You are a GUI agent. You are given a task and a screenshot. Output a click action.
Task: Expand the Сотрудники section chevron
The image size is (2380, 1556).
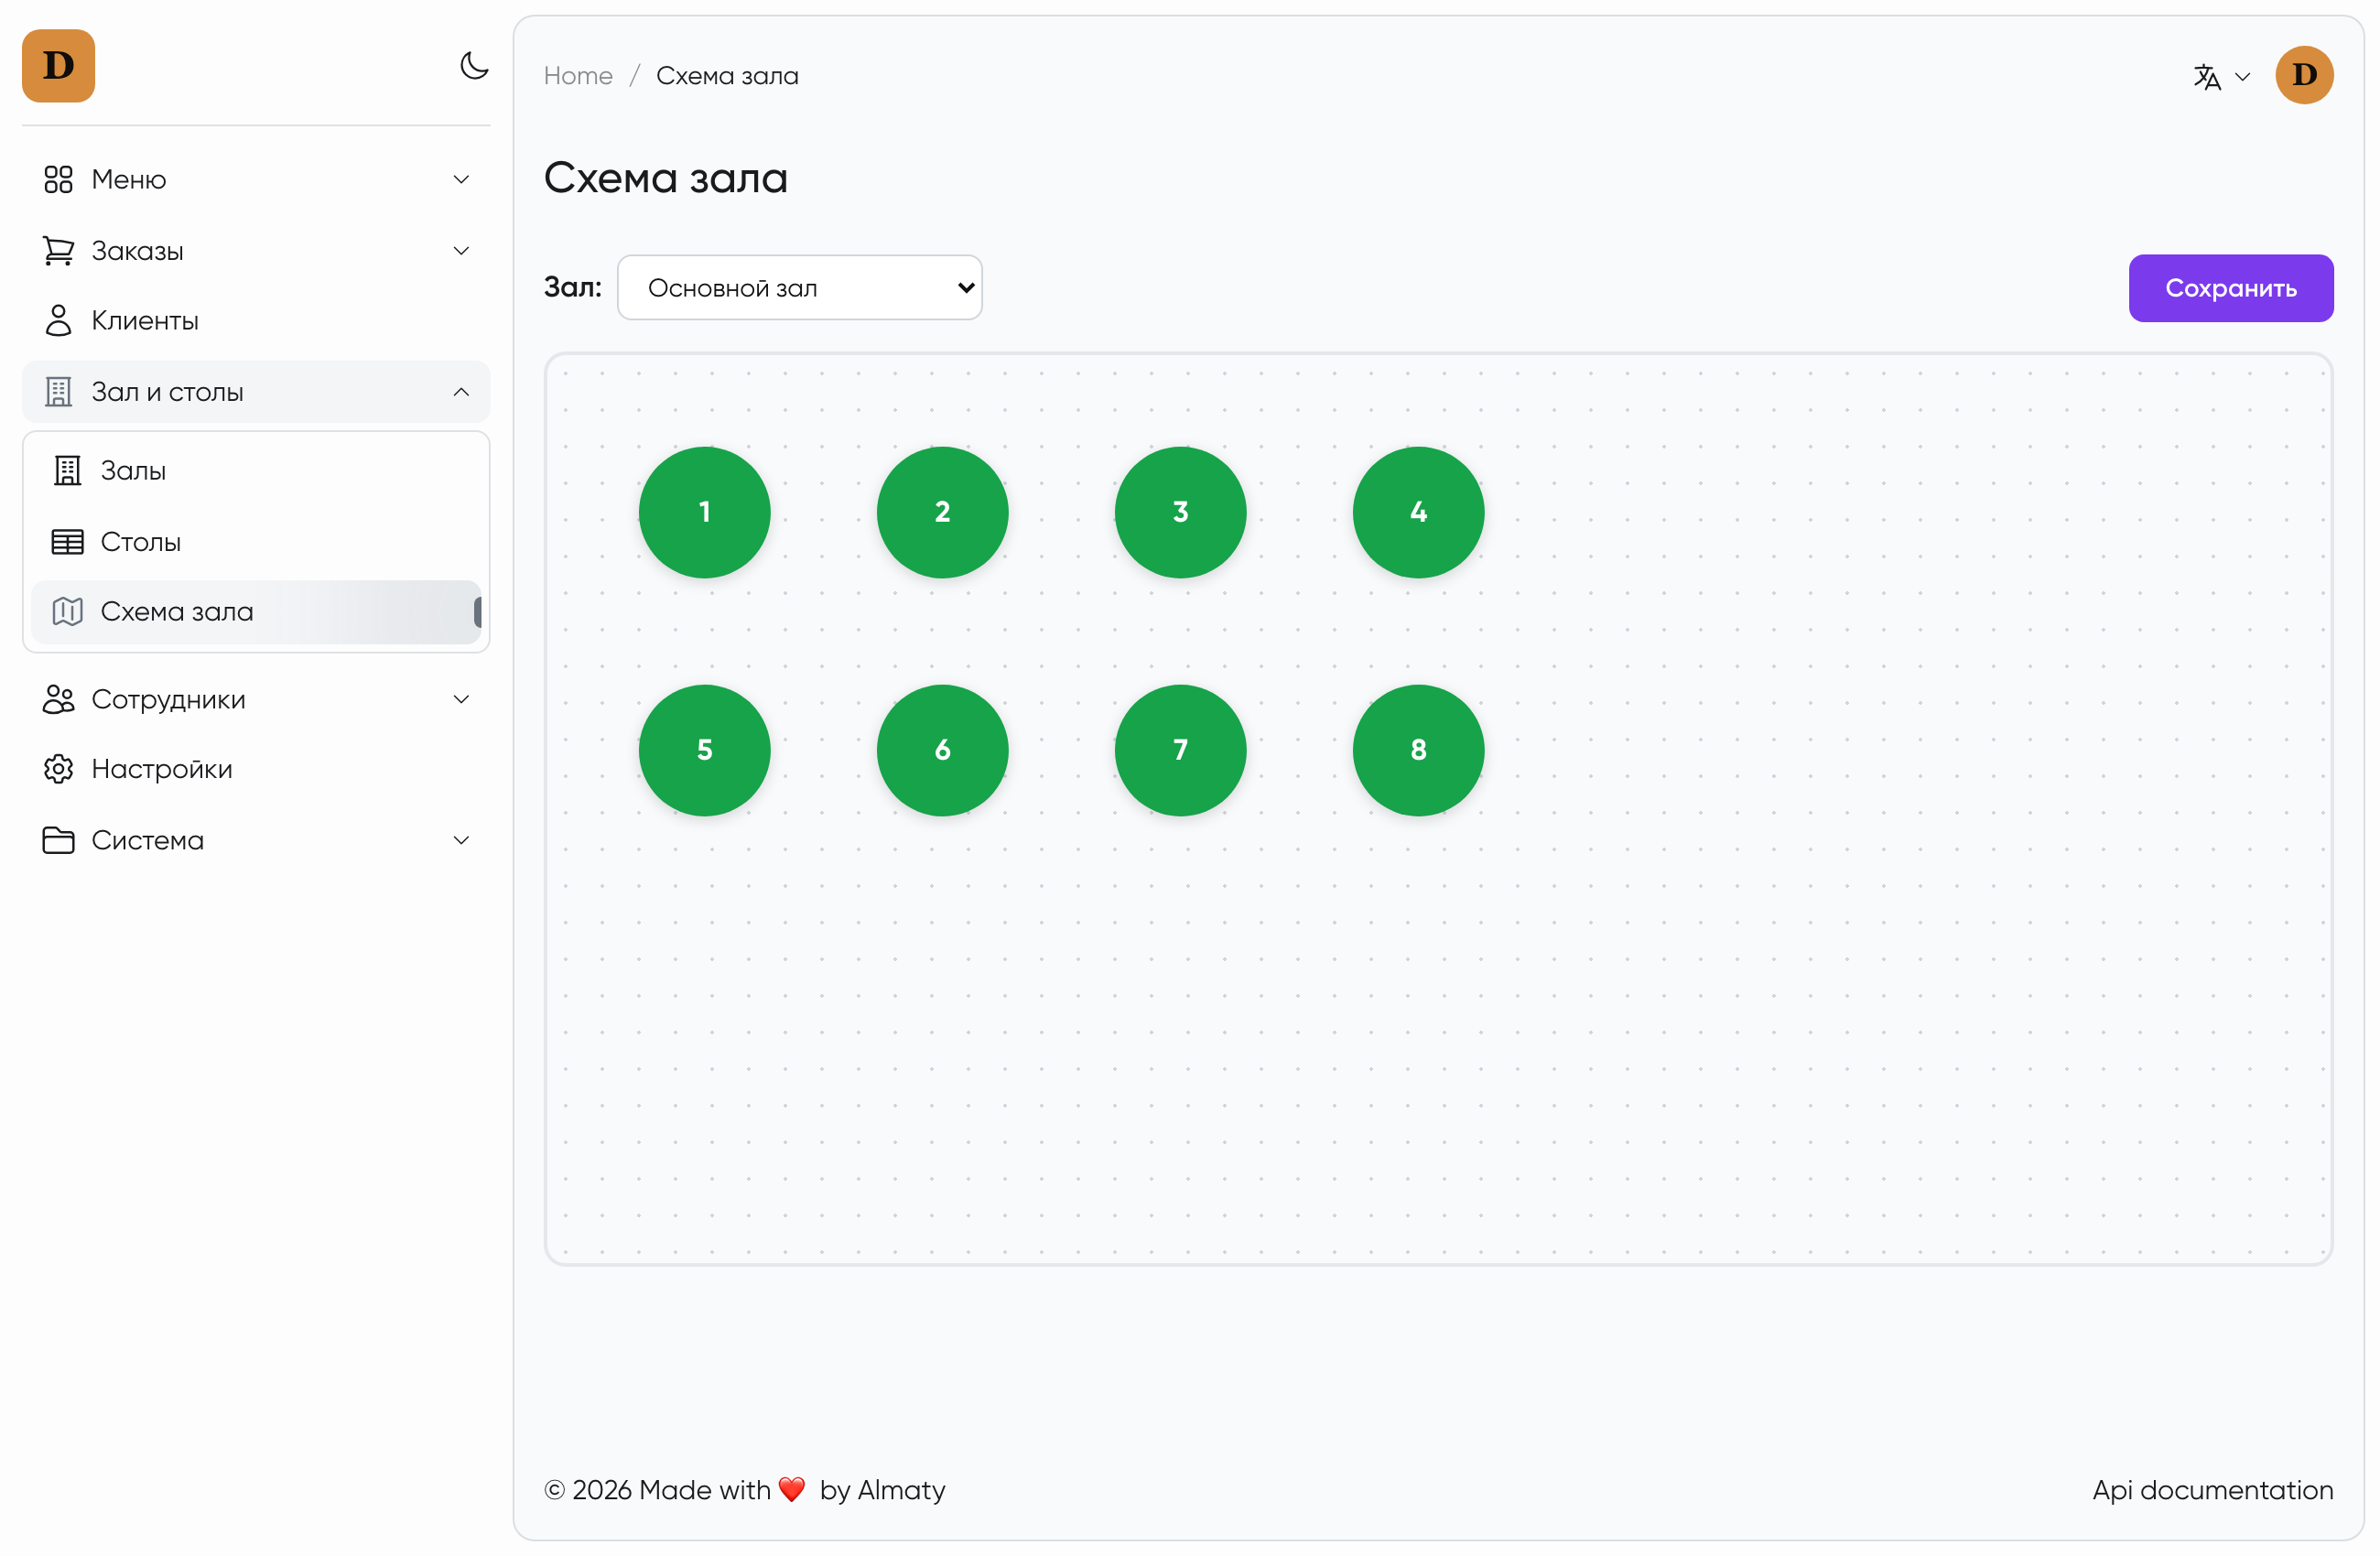coord(461,700)
